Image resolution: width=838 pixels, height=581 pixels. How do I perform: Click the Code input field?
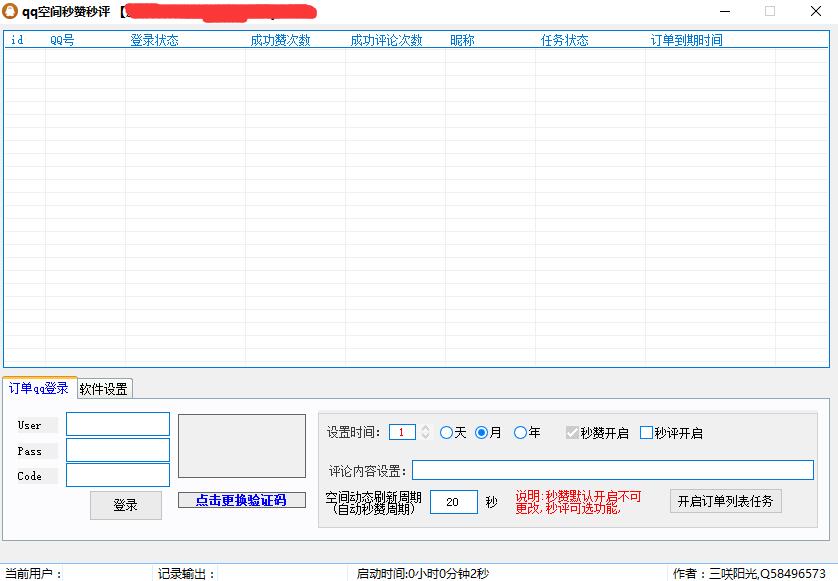118,475
